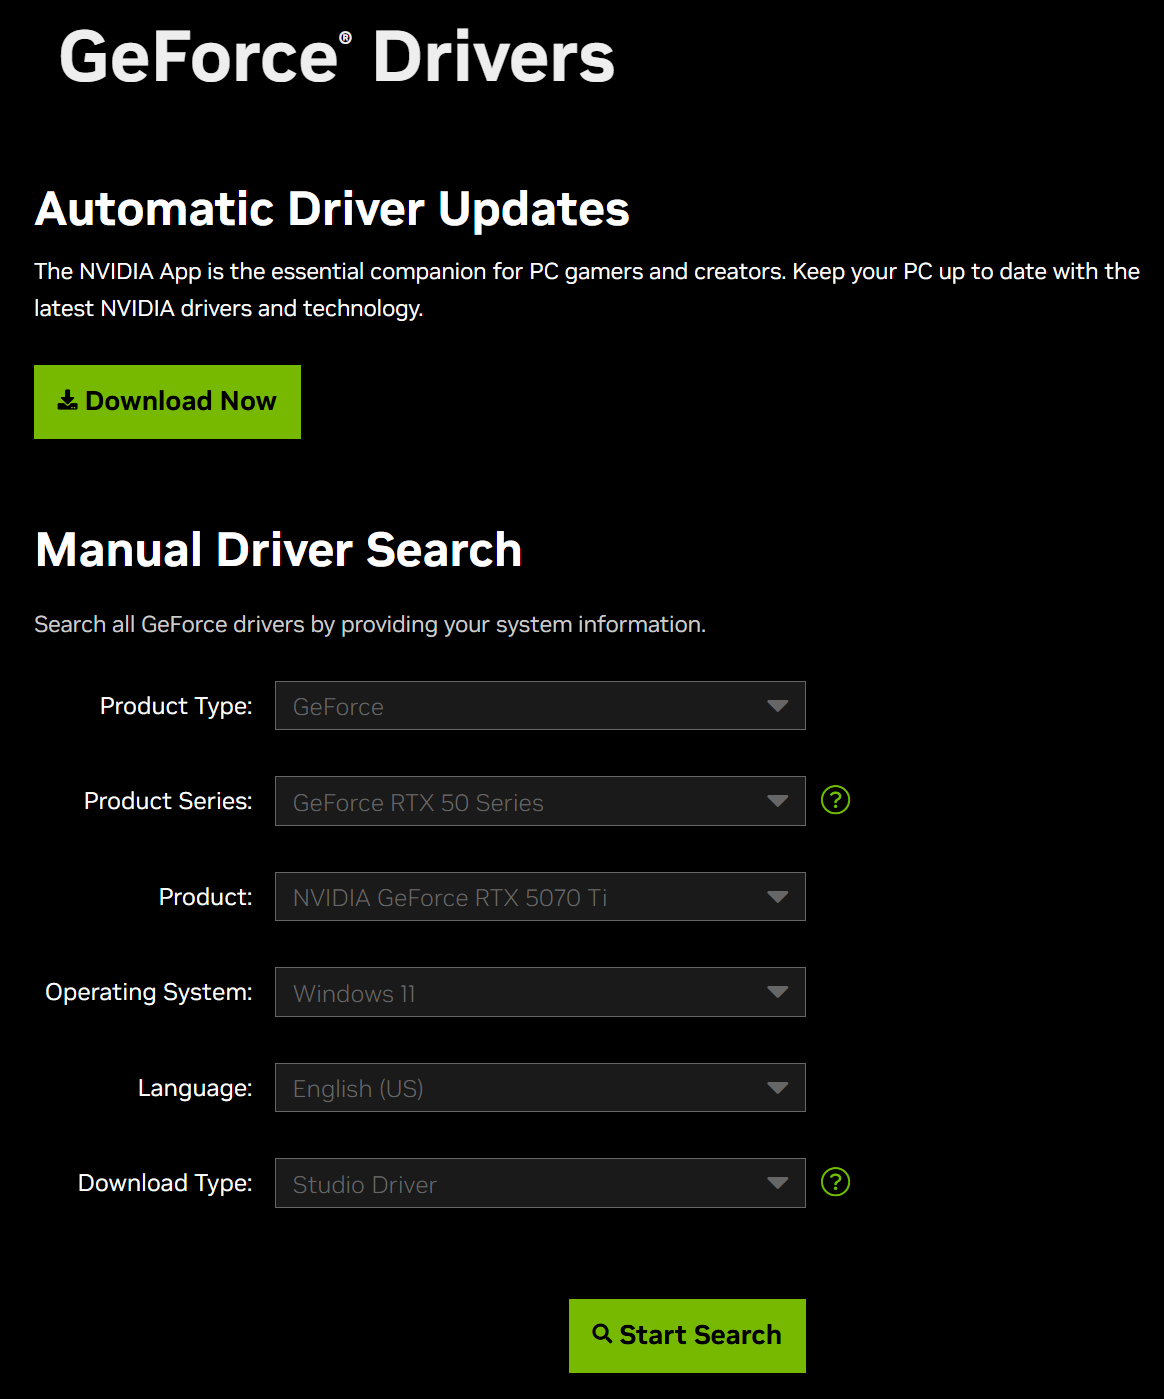The image size is (1164, 1399).
Task: Click the help icon beside Product Series
Action: coord(835,800)
